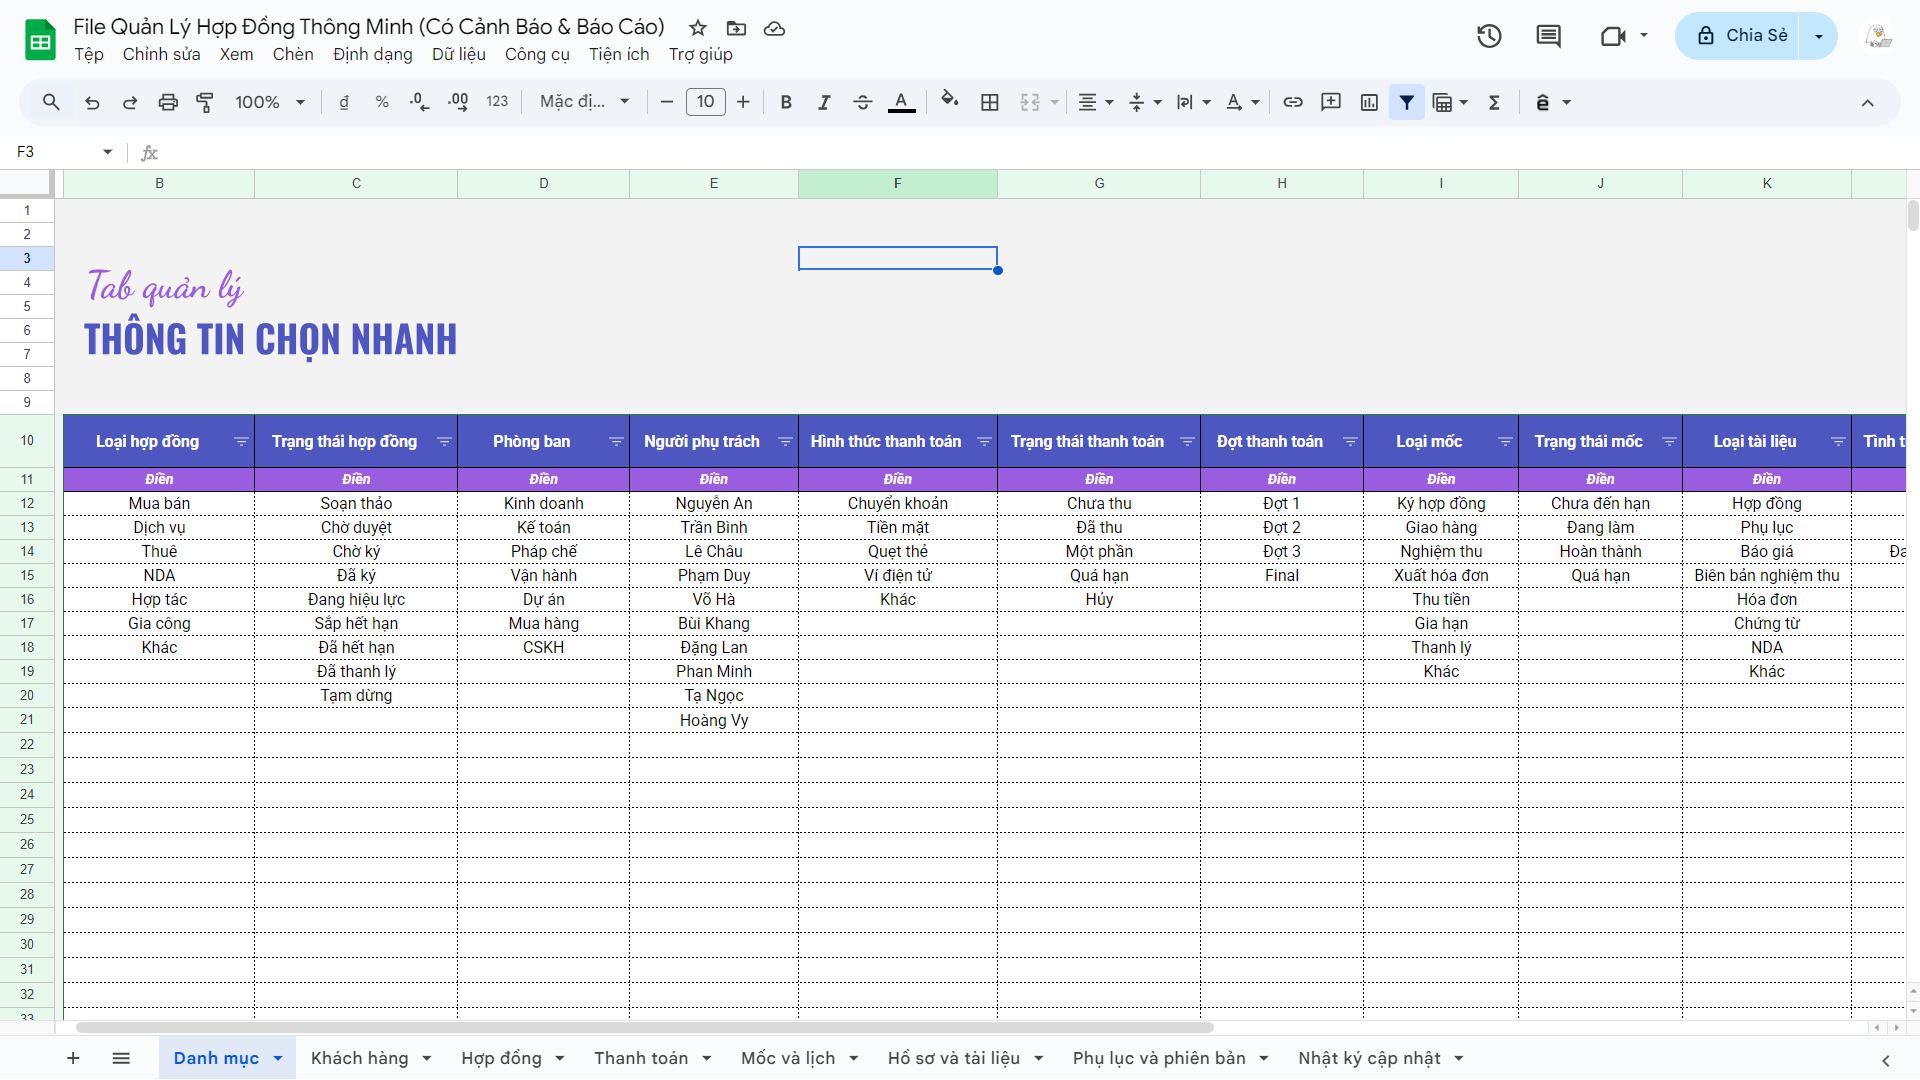Open the Dữ liệu menu
The height and width of the screenshot is (1080, 1920).
[458, 54]
